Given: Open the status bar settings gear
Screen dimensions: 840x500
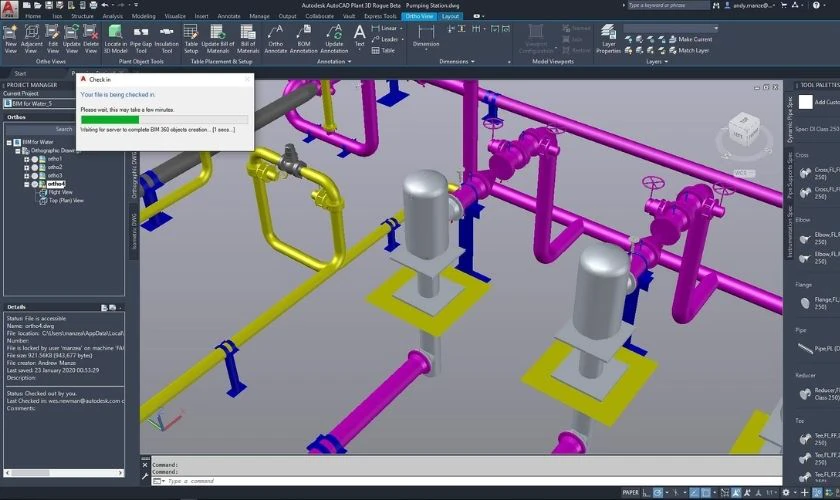Looking at the screenshot, I should (x=786, y=492).
